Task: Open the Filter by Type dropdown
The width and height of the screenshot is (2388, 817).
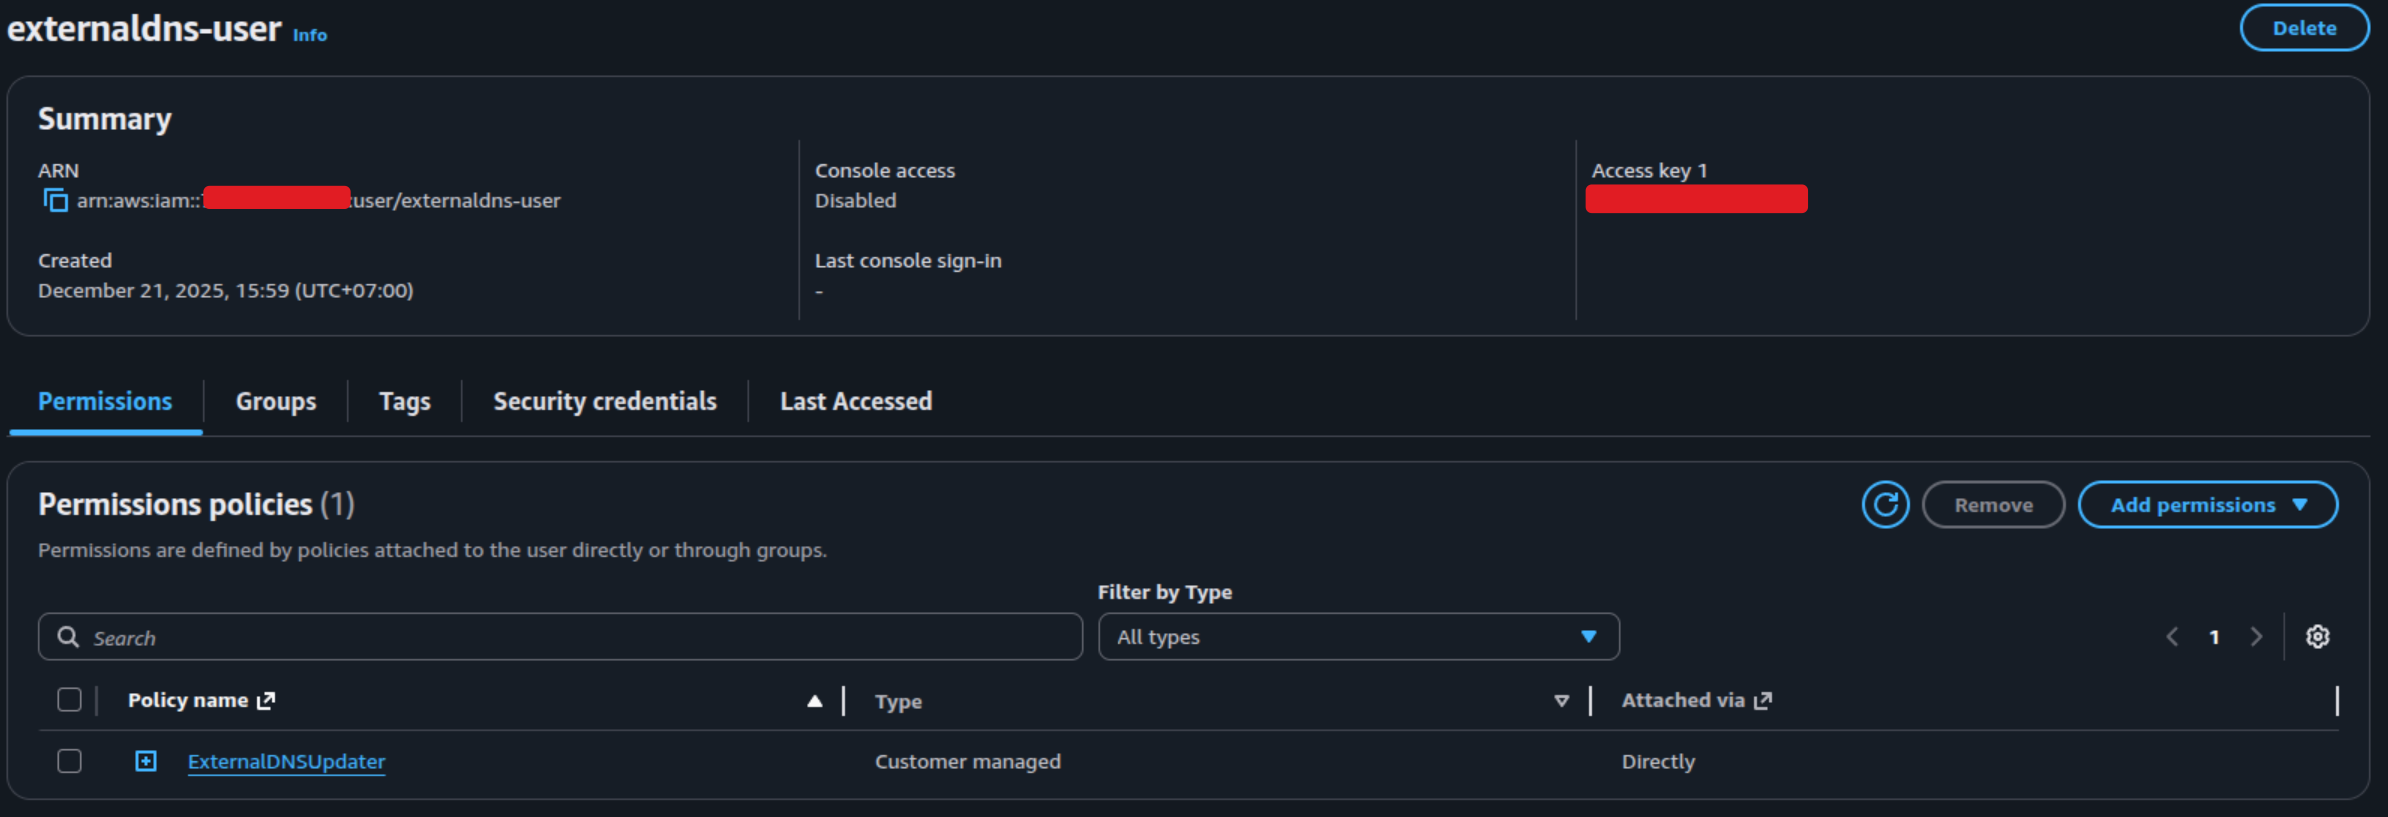Action: pos(1358,637)
